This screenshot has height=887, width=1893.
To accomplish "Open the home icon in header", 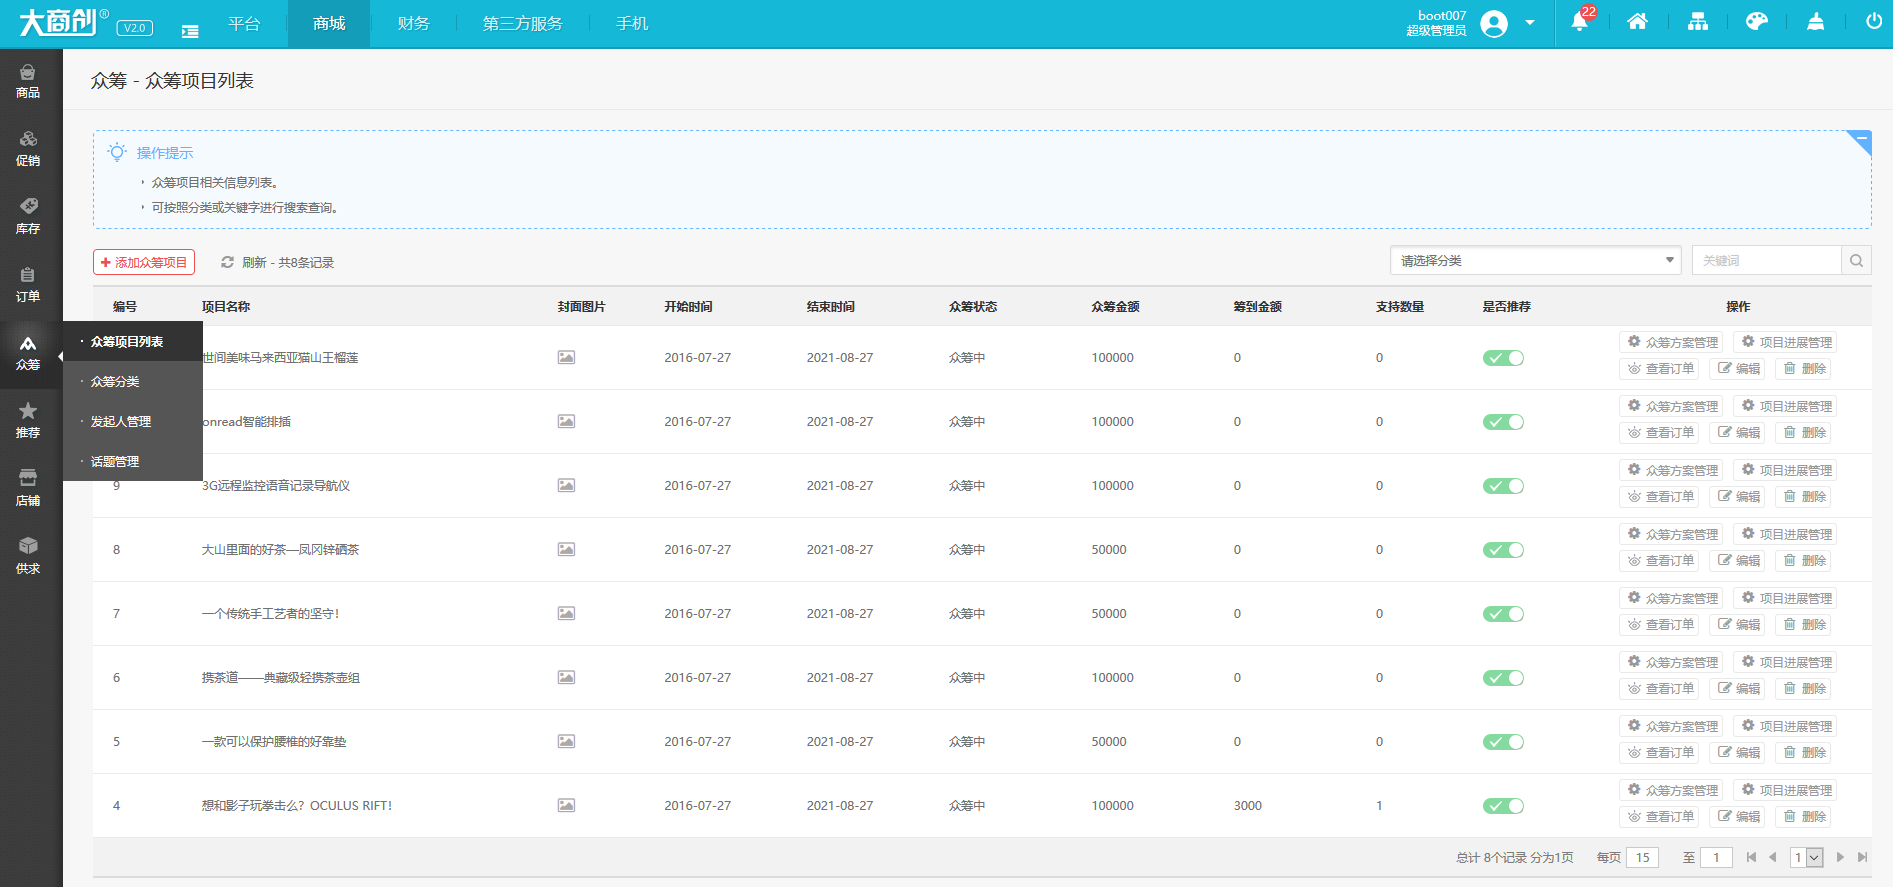I will (x=1637, y=22).
